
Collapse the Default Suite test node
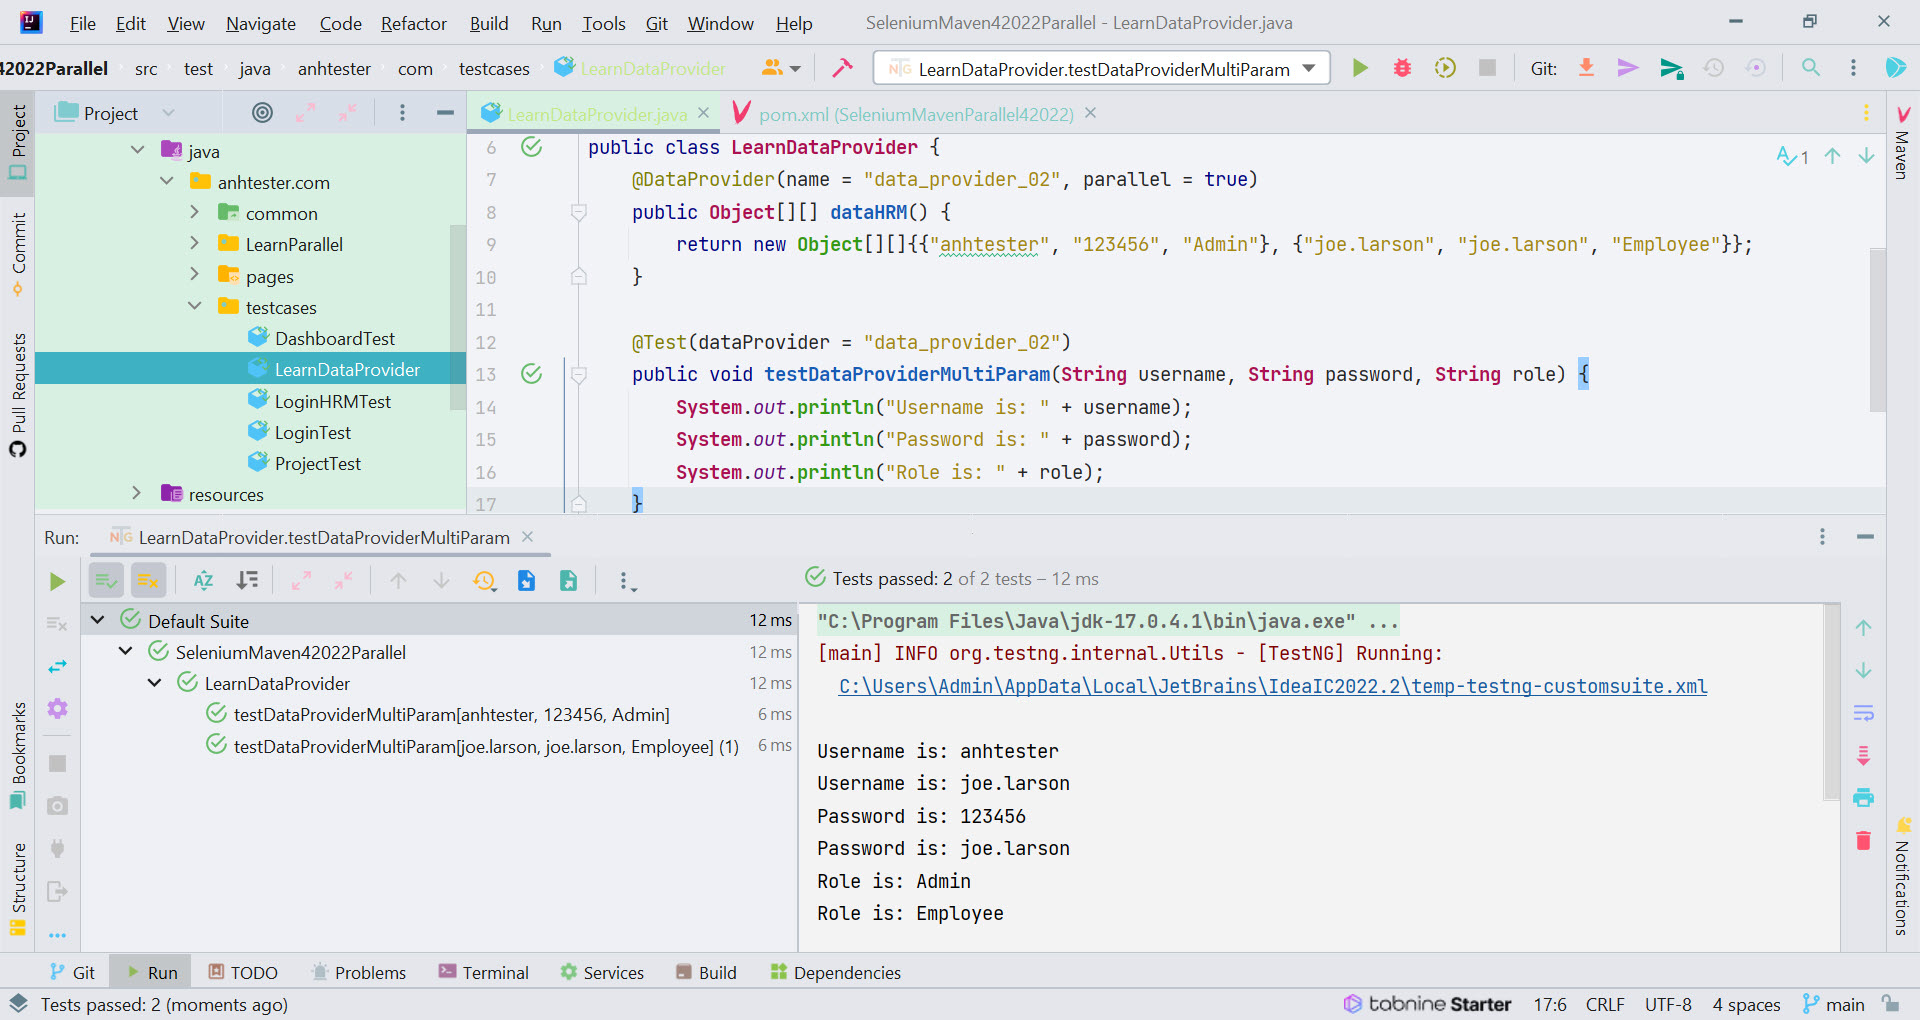(x=97, y=620)
